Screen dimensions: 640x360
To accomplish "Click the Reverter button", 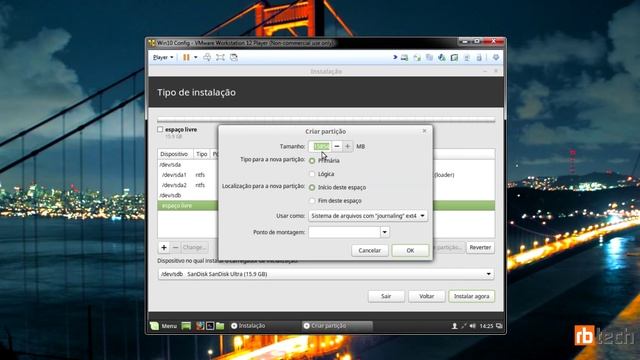I will (x=480, y=247).
